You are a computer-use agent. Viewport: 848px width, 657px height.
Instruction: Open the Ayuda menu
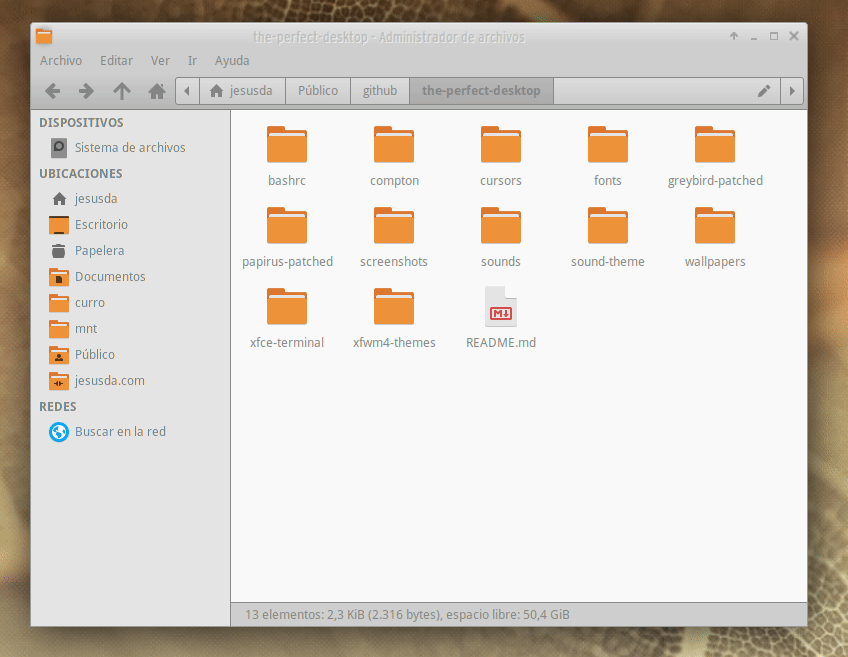tap(232, 61)
